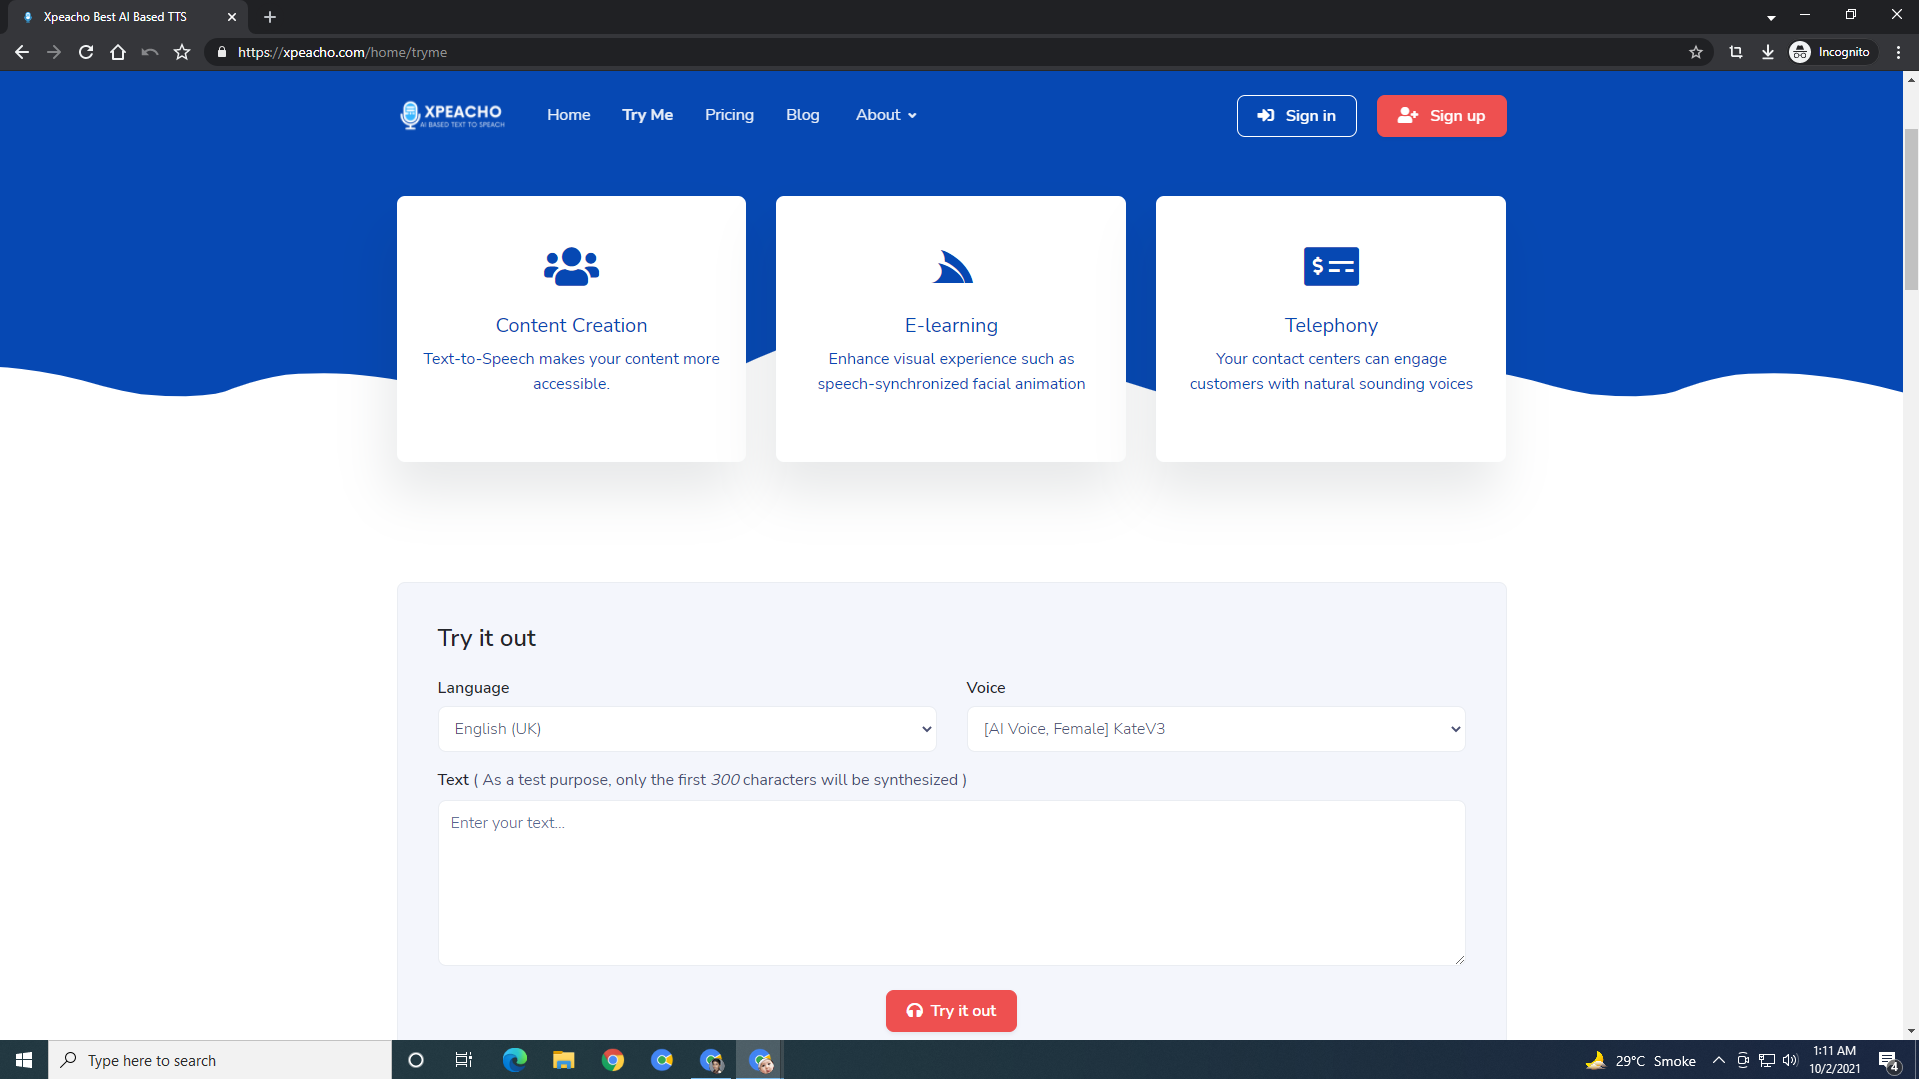Open the browser downloads icon
This screenshot has width=1919, height=1079.
[x=1768, y=52]
